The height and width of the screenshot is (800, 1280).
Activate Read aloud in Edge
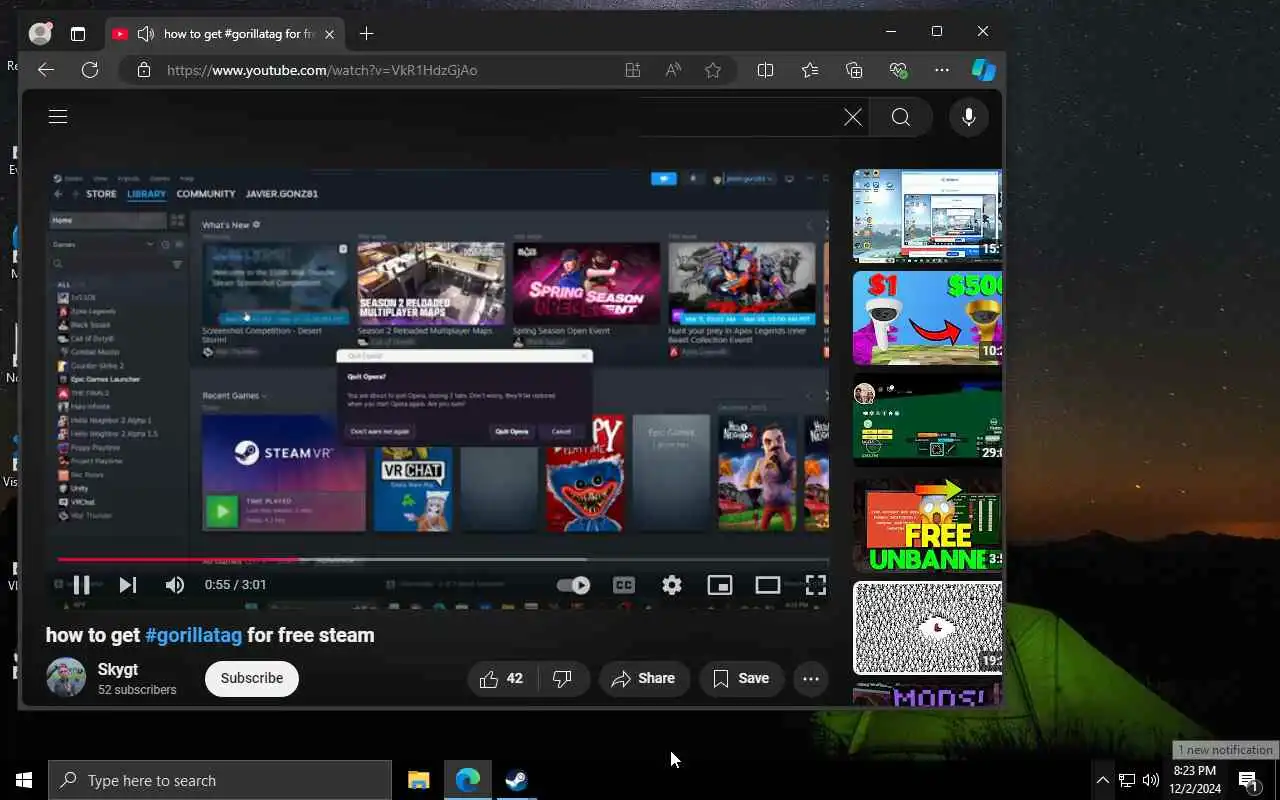pos(673,70)
